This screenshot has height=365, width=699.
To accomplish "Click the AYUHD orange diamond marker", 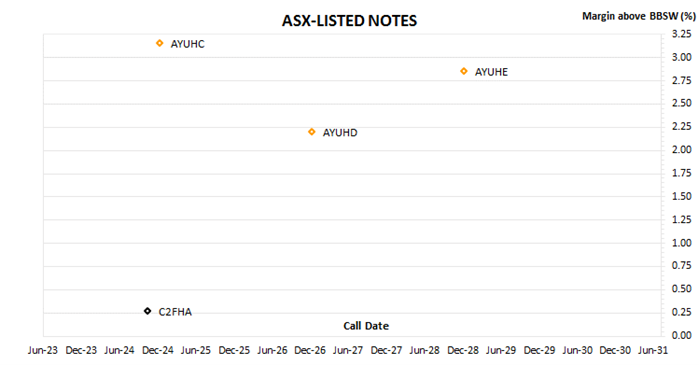I will [x=312, y=132].
